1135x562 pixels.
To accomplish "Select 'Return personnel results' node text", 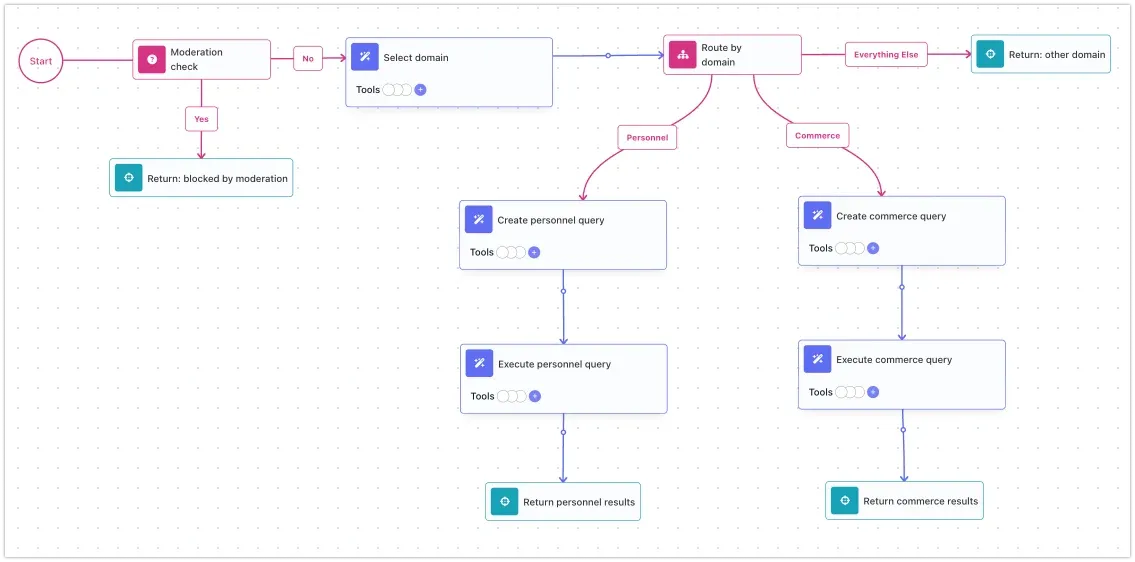I will [x=579, y=502].
